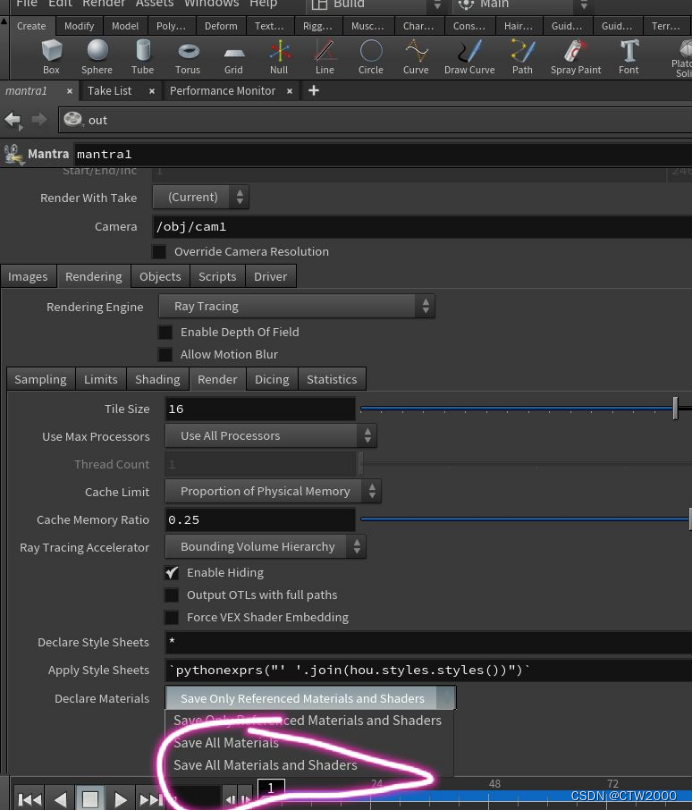Go forward in network path

tap(39, 120)
